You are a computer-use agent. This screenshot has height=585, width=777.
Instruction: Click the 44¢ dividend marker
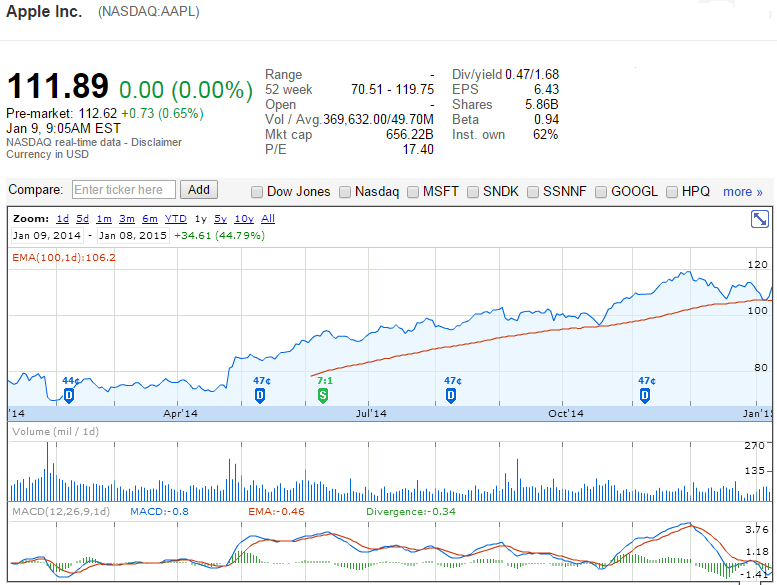pyautogui.click(x=69, y=395)
